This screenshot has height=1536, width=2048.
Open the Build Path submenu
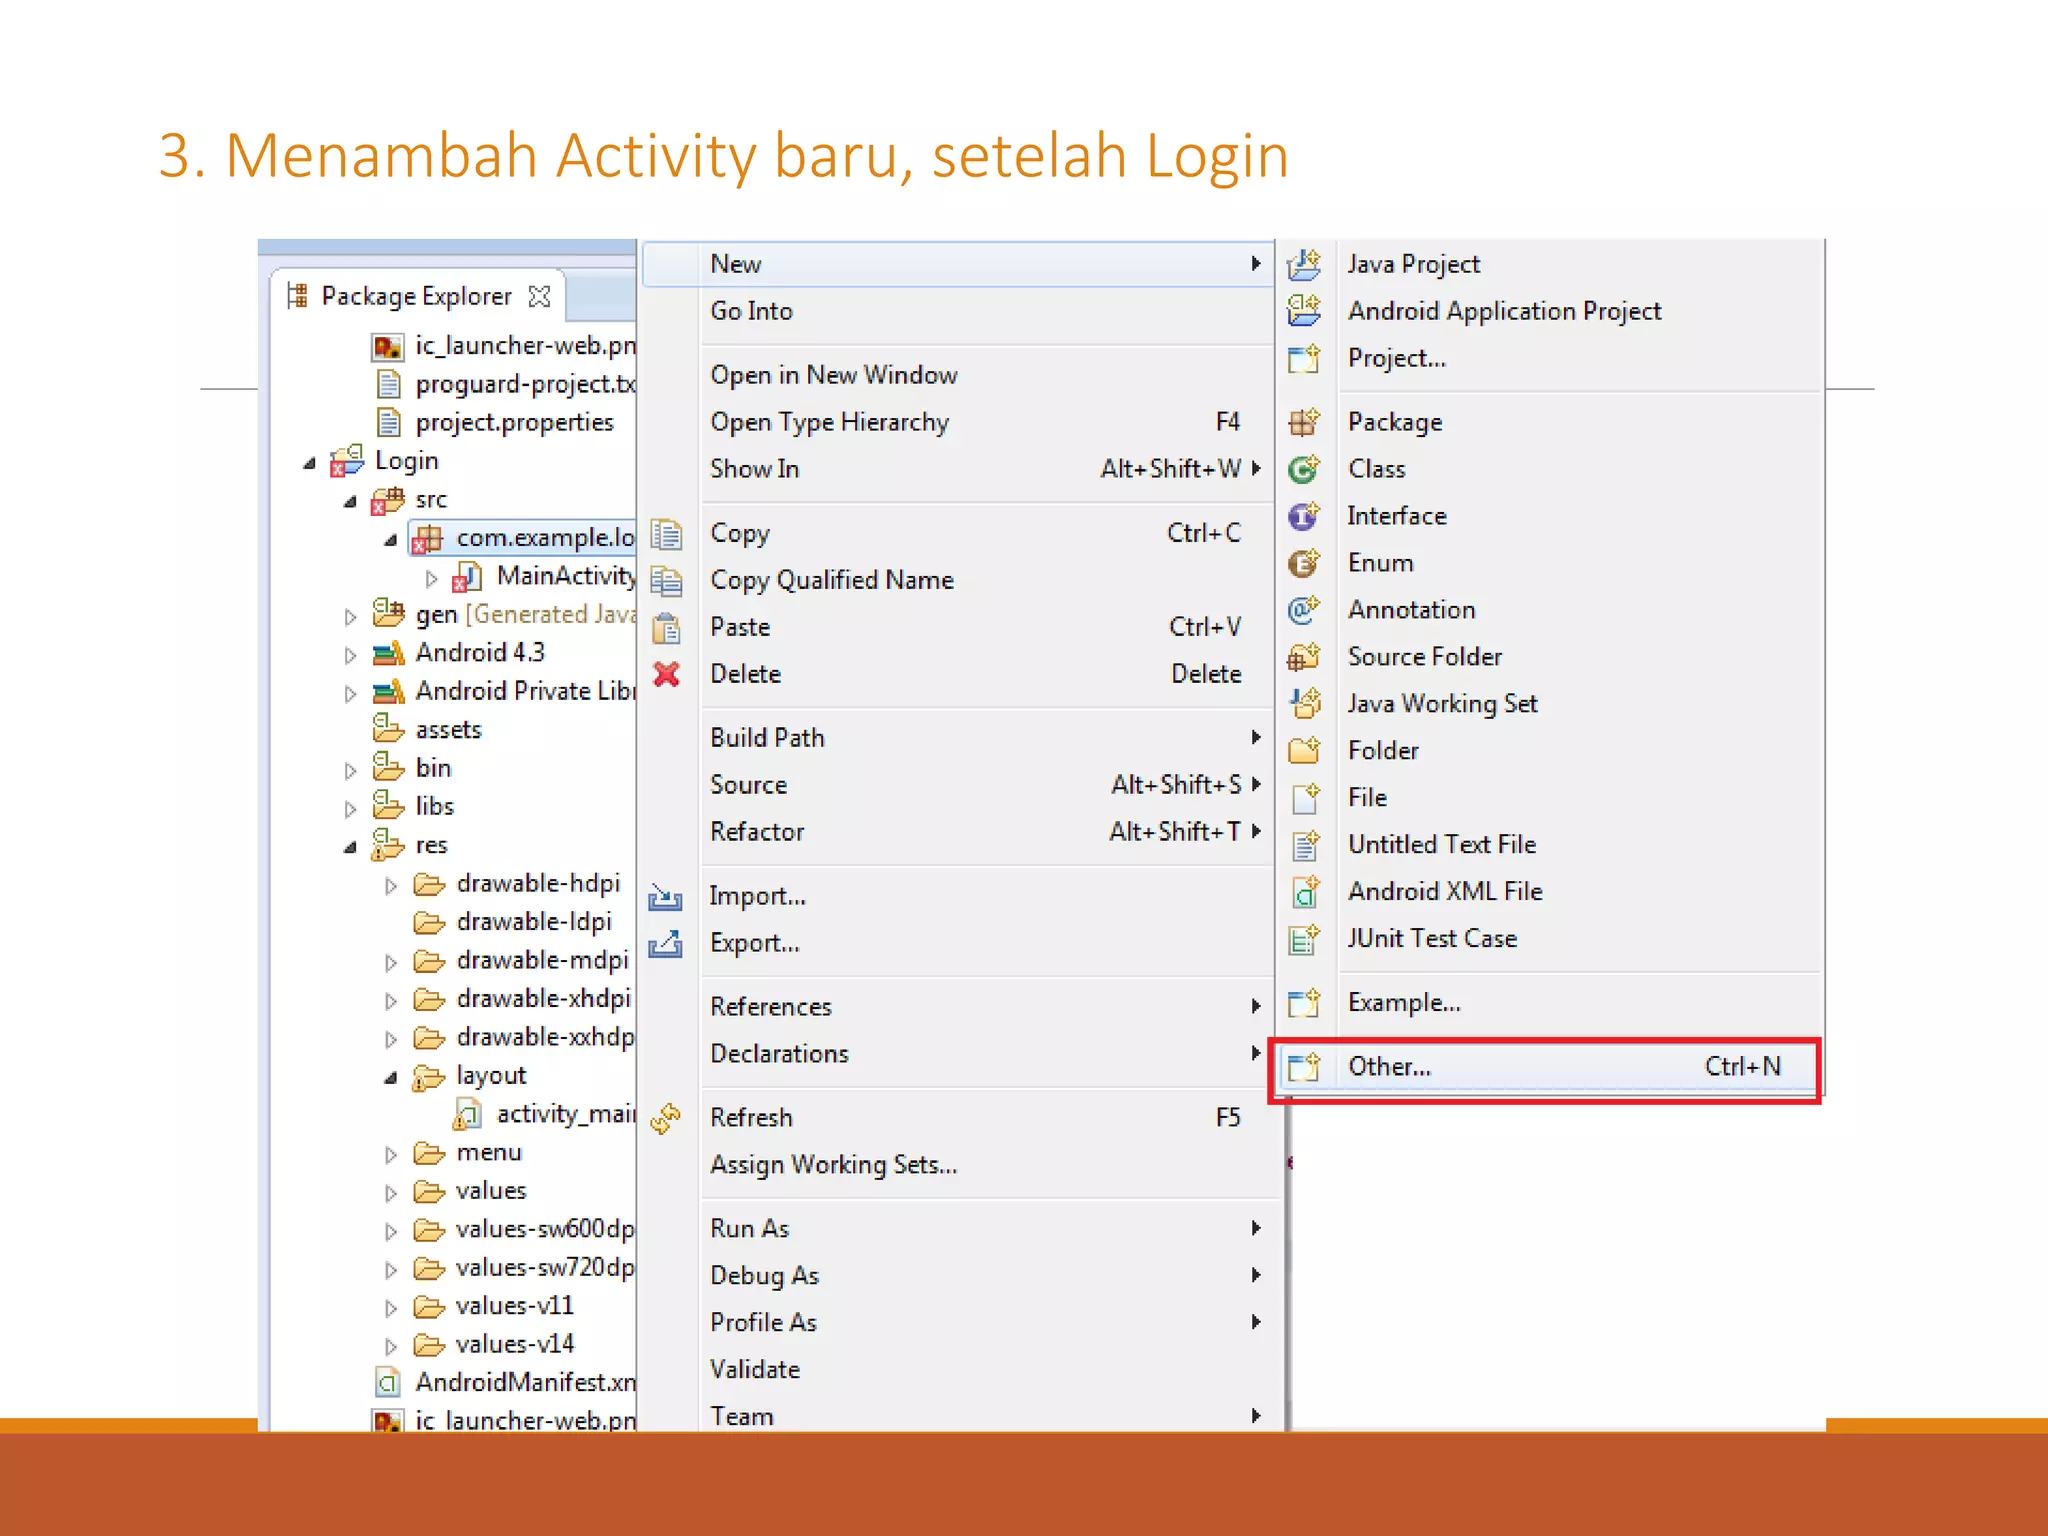click(x=958, y=738)
